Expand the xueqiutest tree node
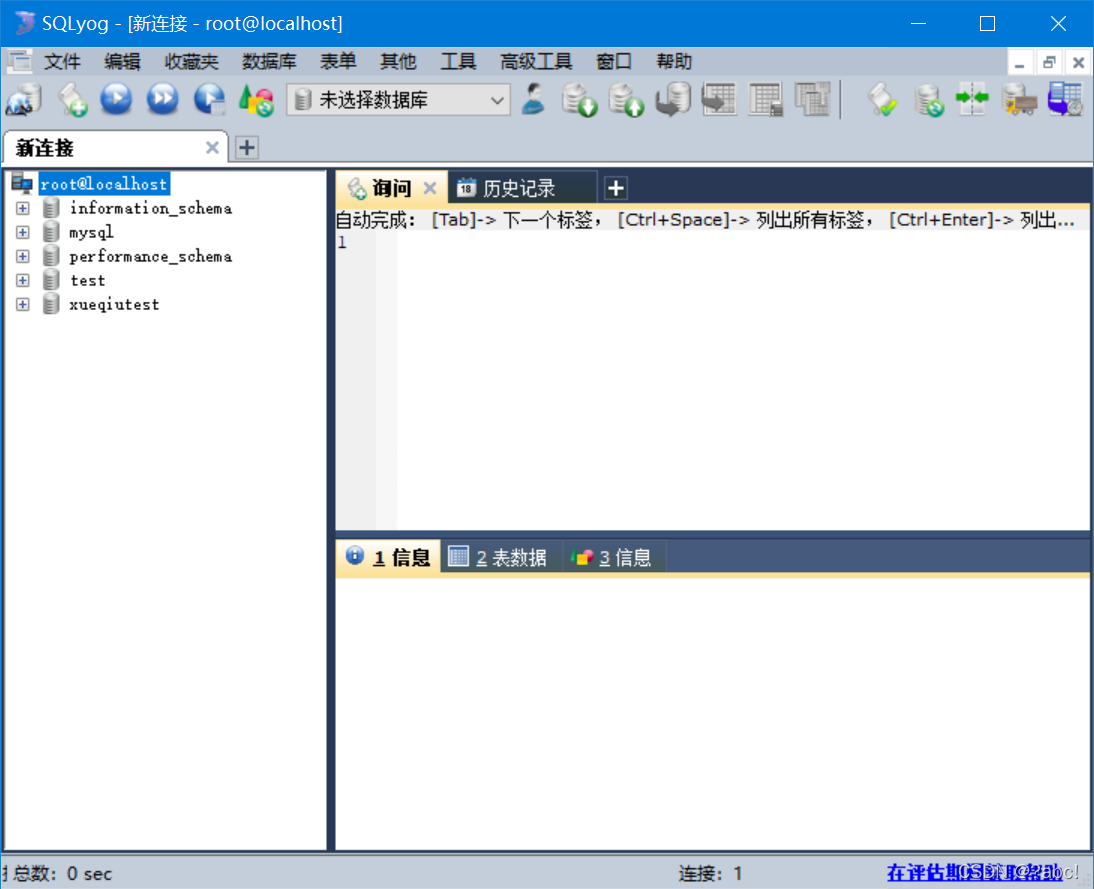This screenshot has height=889, width=1094. point(23,304)
